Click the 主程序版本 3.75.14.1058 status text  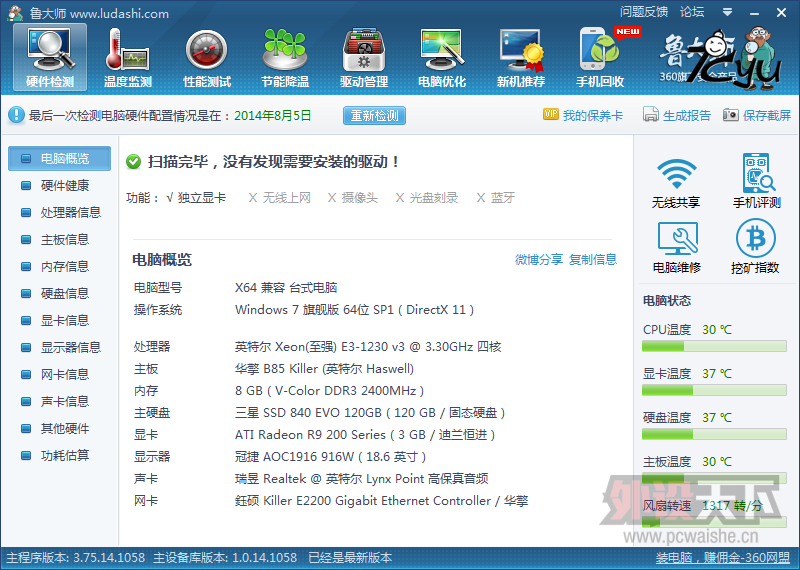(x=76, y=558)
